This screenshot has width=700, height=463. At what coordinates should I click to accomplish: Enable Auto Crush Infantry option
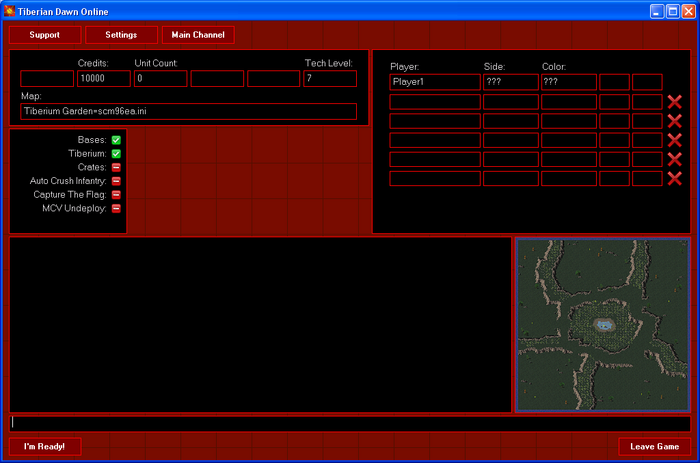coord(116,181)
